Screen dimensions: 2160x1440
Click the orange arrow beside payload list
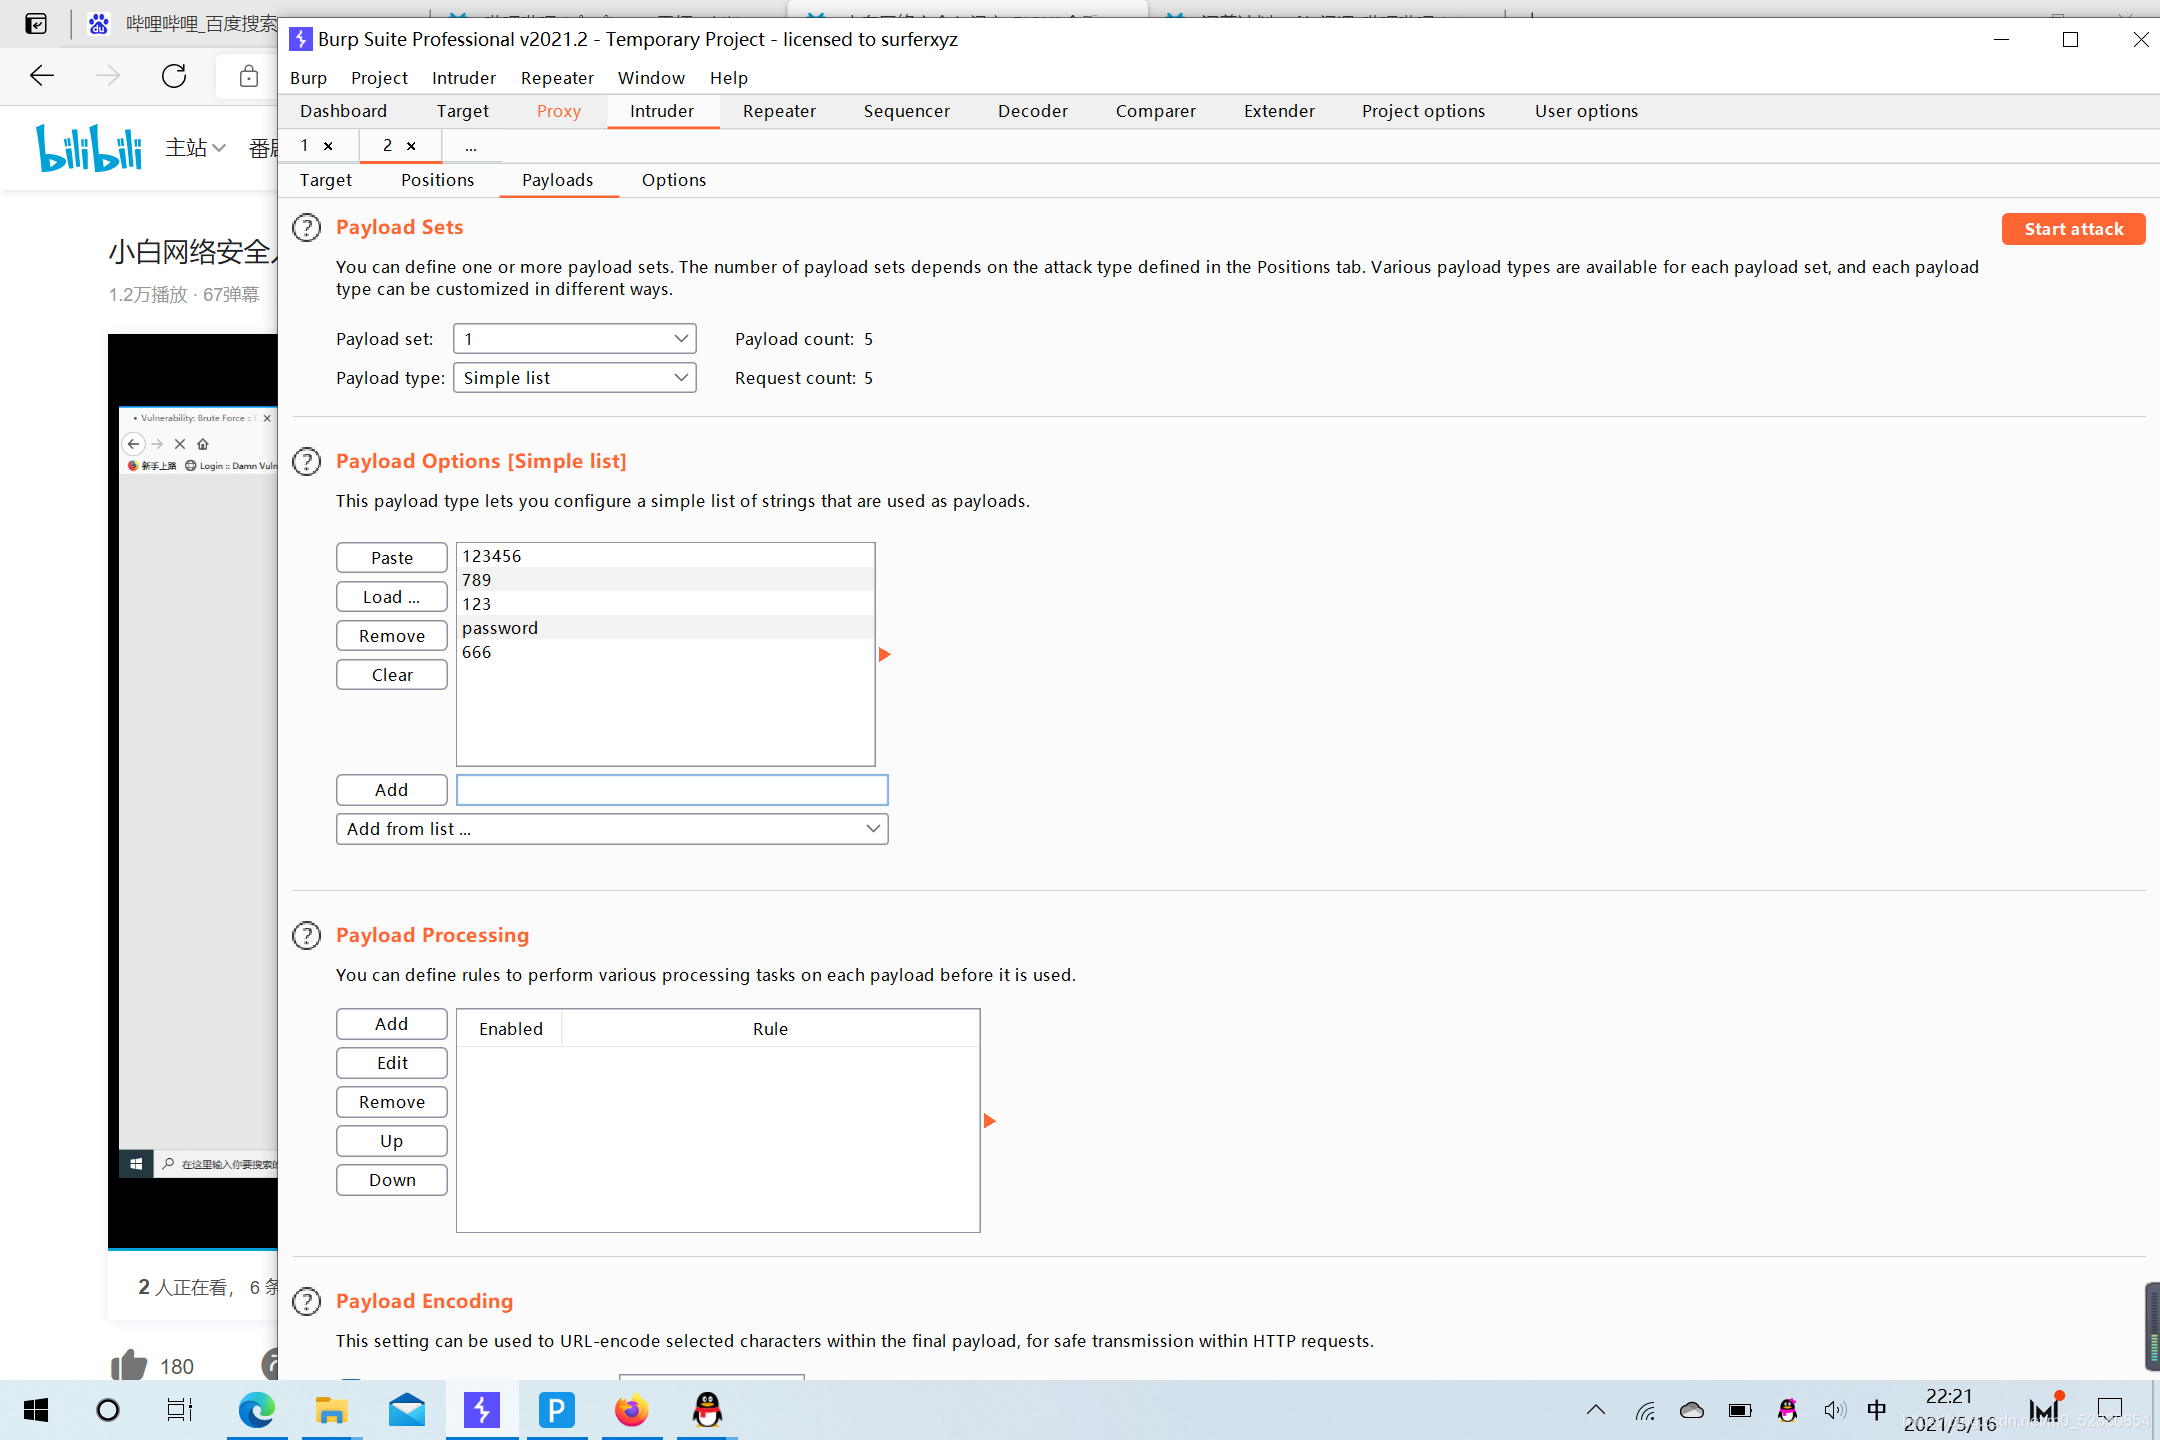884,655
